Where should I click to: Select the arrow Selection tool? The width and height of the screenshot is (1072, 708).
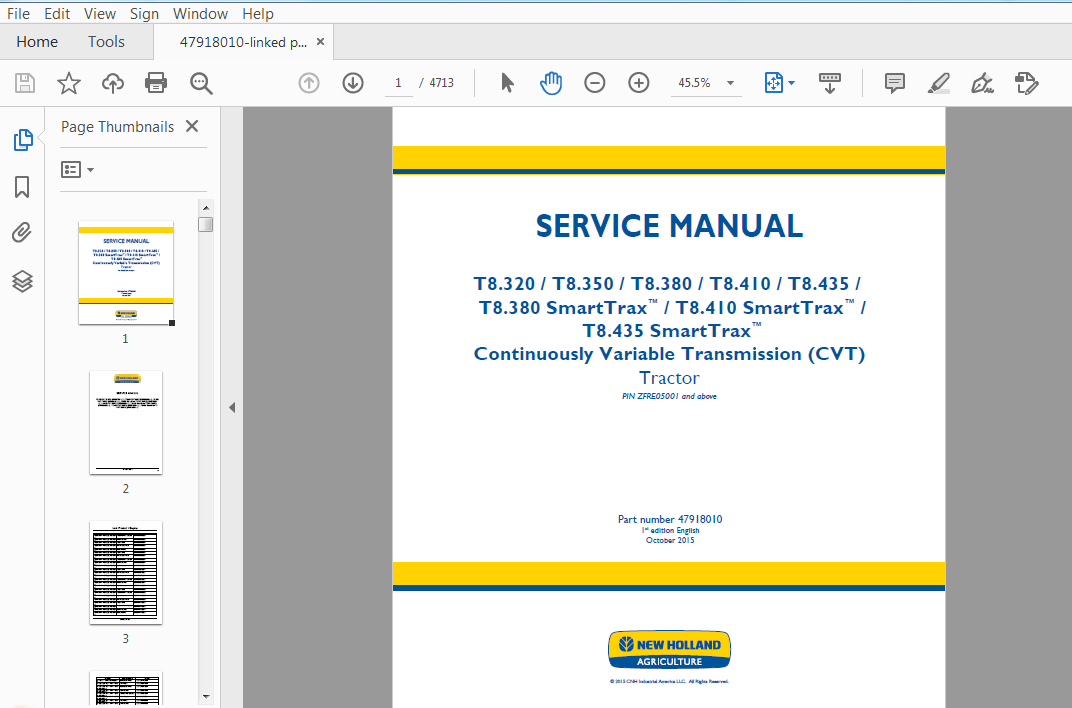(x=507, y=83)
